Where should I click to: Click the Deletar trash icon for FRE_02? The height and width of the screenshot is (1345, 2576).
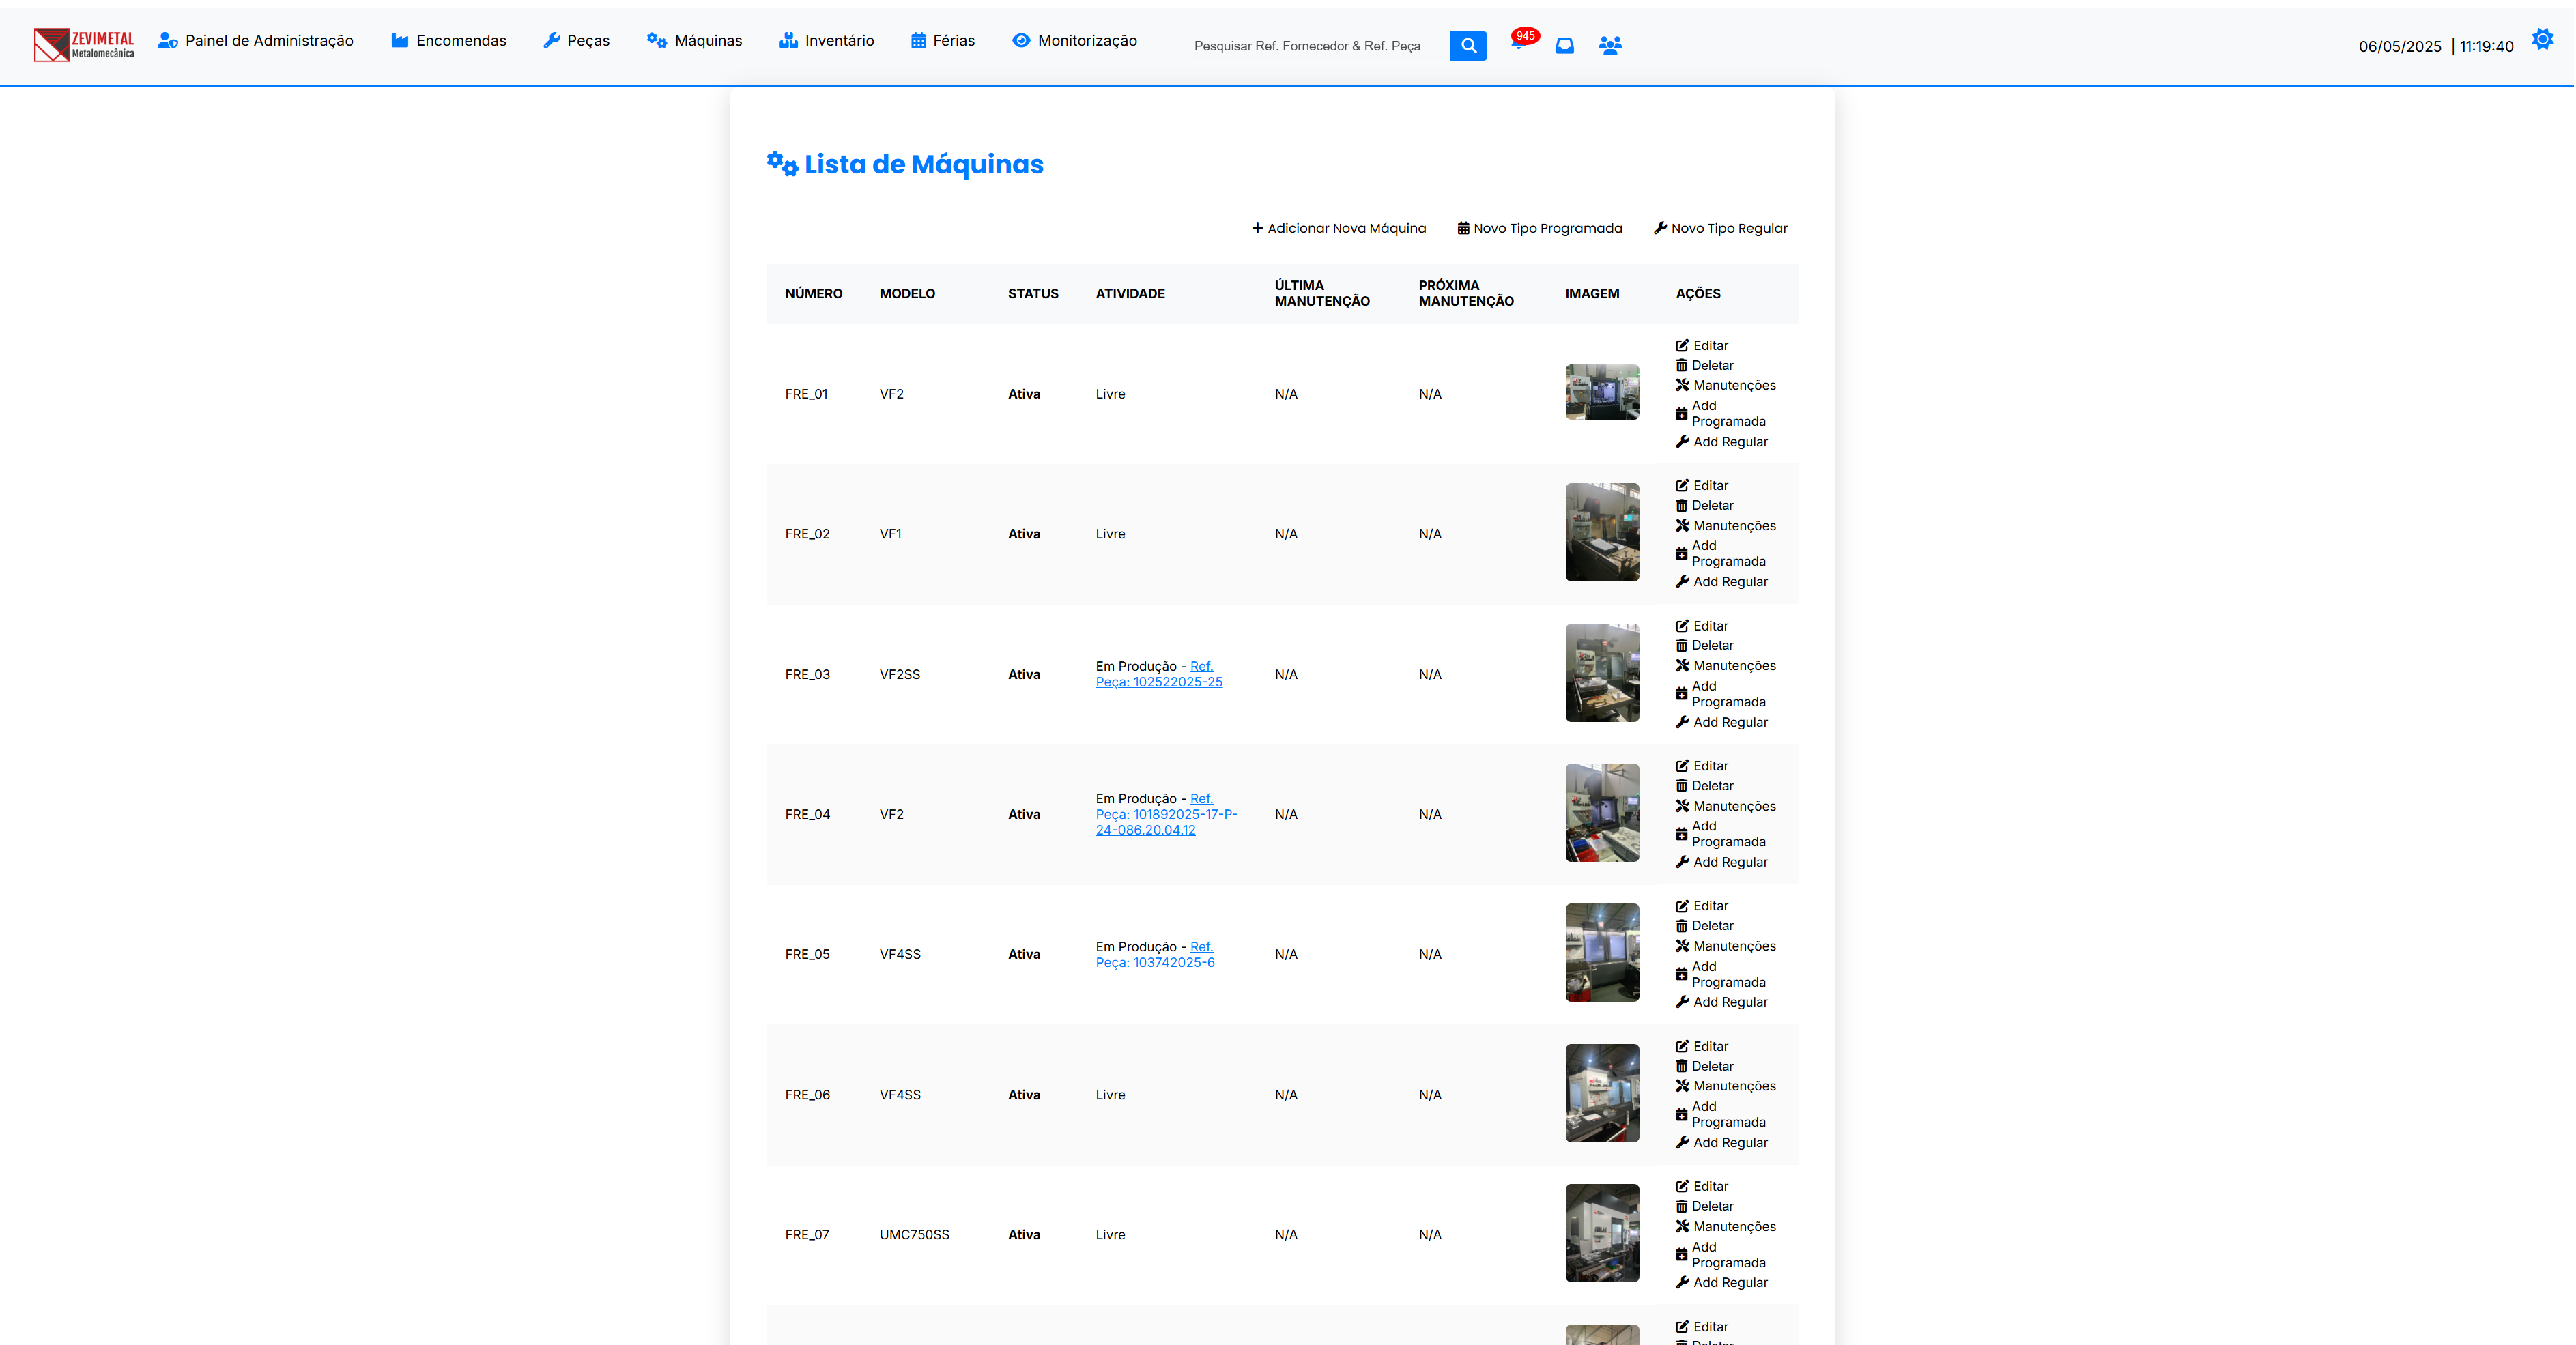[1682, 506]
